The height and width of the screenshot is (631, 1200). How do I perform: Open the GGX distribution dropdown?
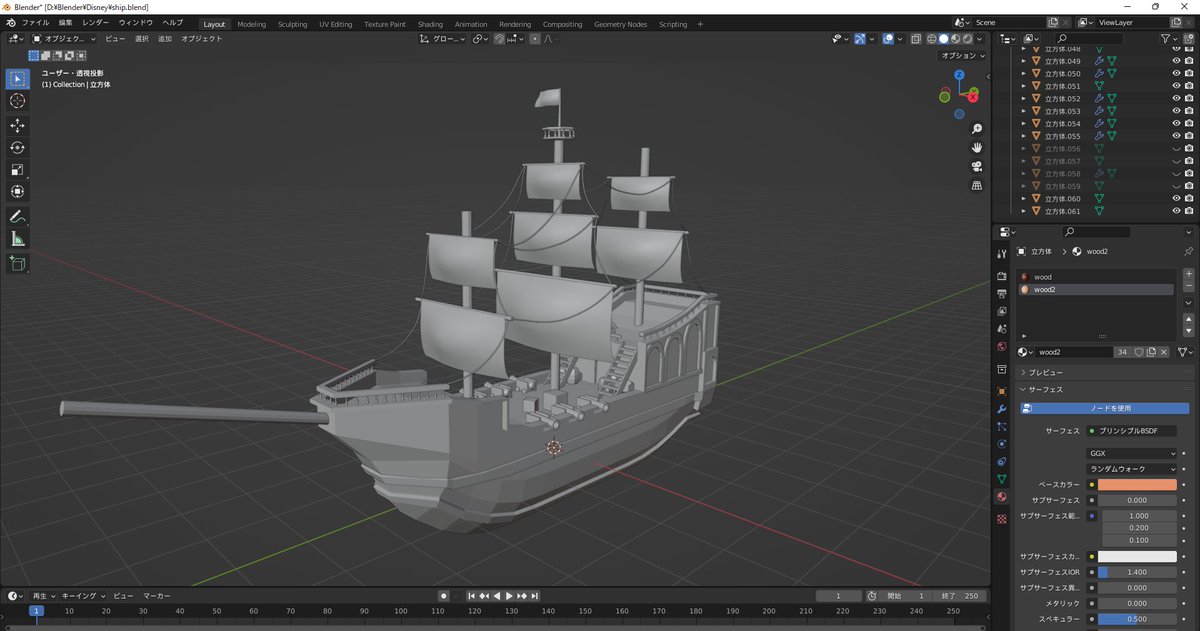1132,453
